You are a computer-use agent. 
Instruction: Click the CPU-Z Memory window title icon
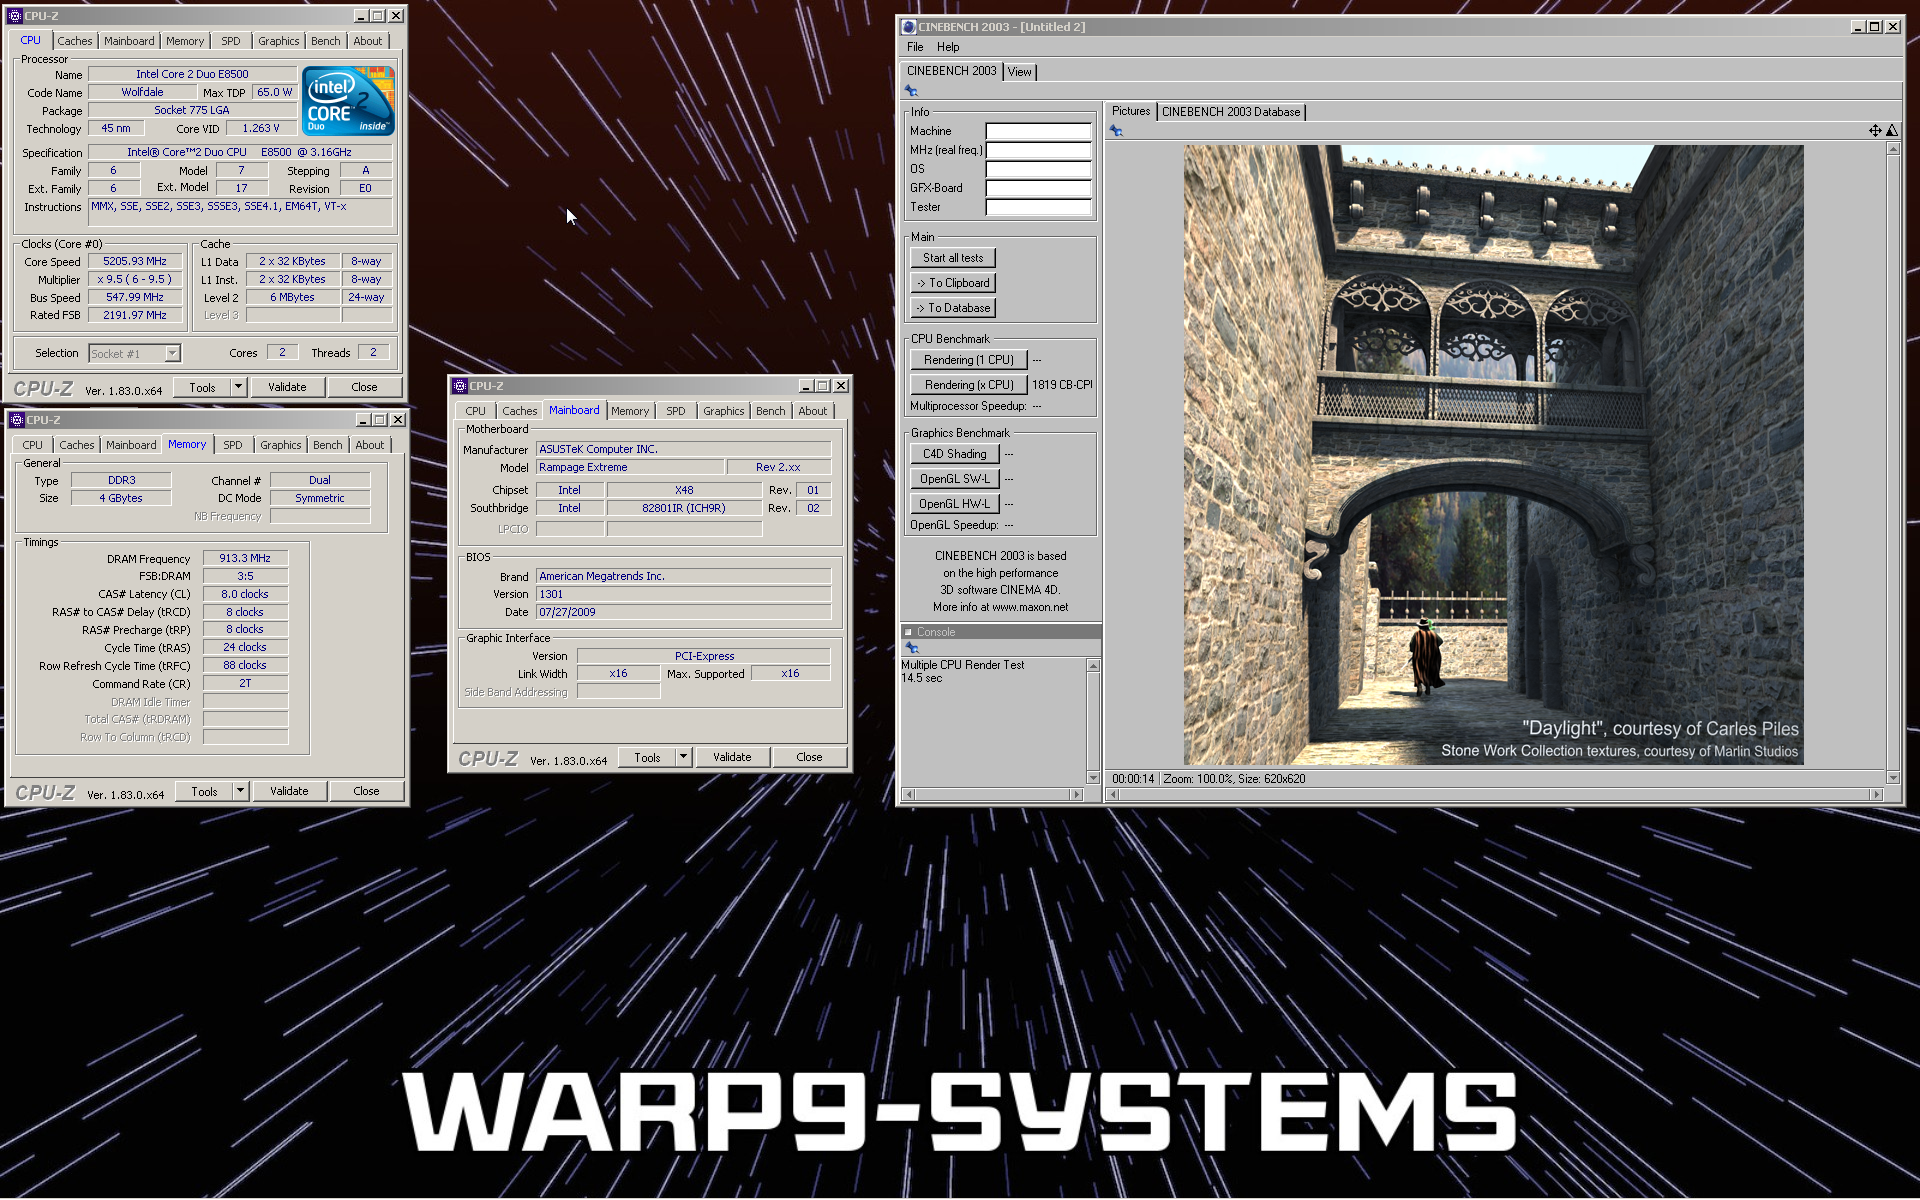click(x=17, y=420)
